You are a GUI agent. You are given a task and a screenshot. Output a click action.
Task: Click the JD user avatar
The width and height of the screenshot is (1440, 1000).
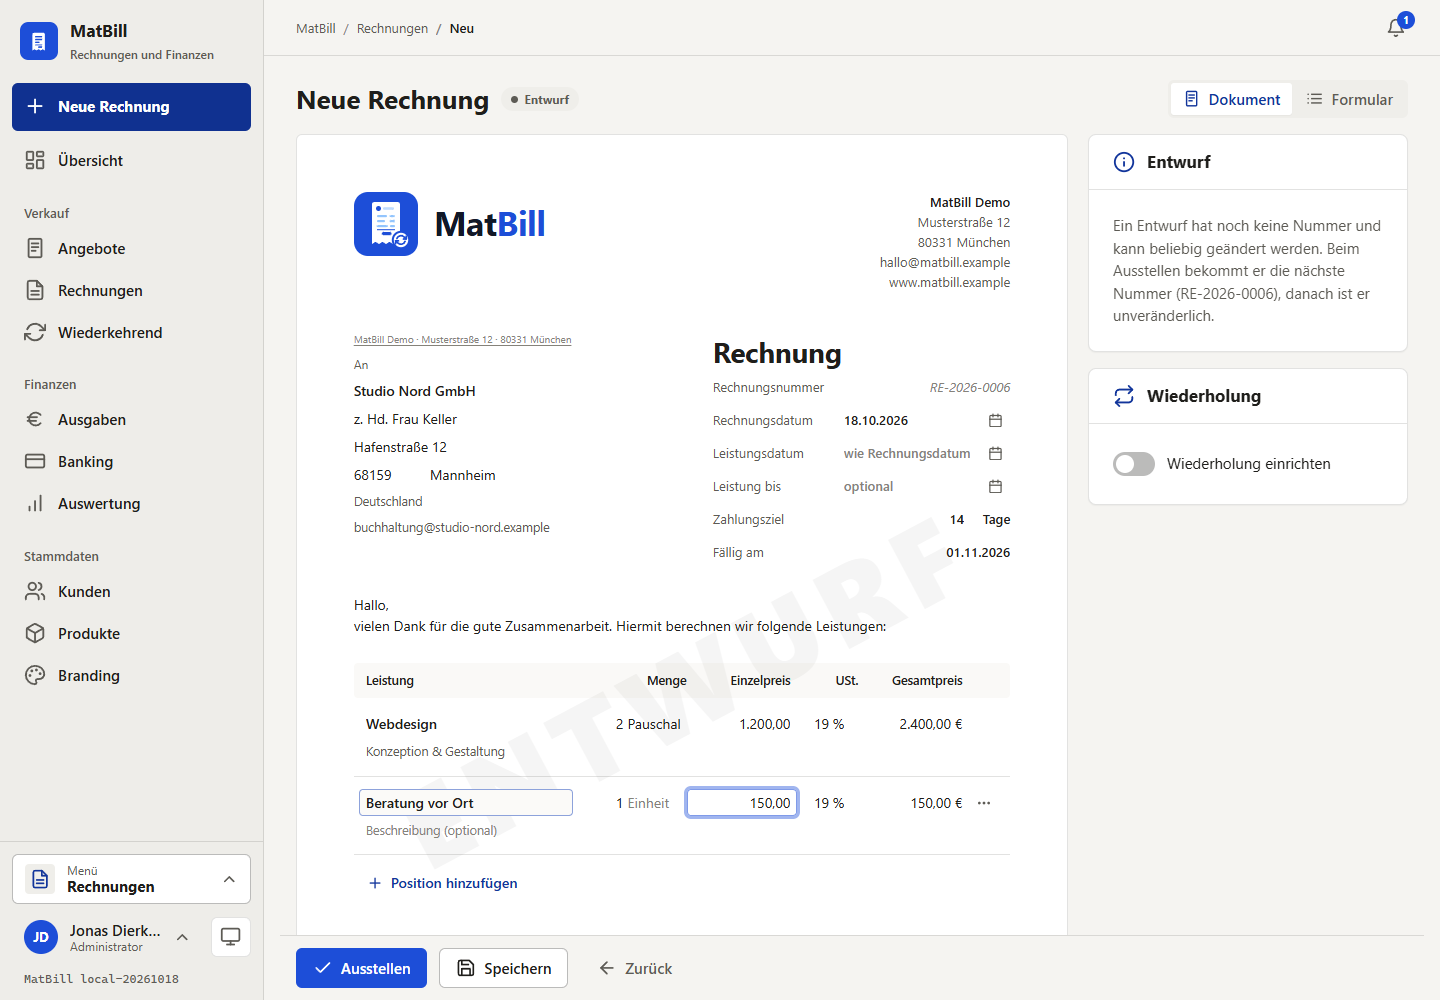point(41,937)
